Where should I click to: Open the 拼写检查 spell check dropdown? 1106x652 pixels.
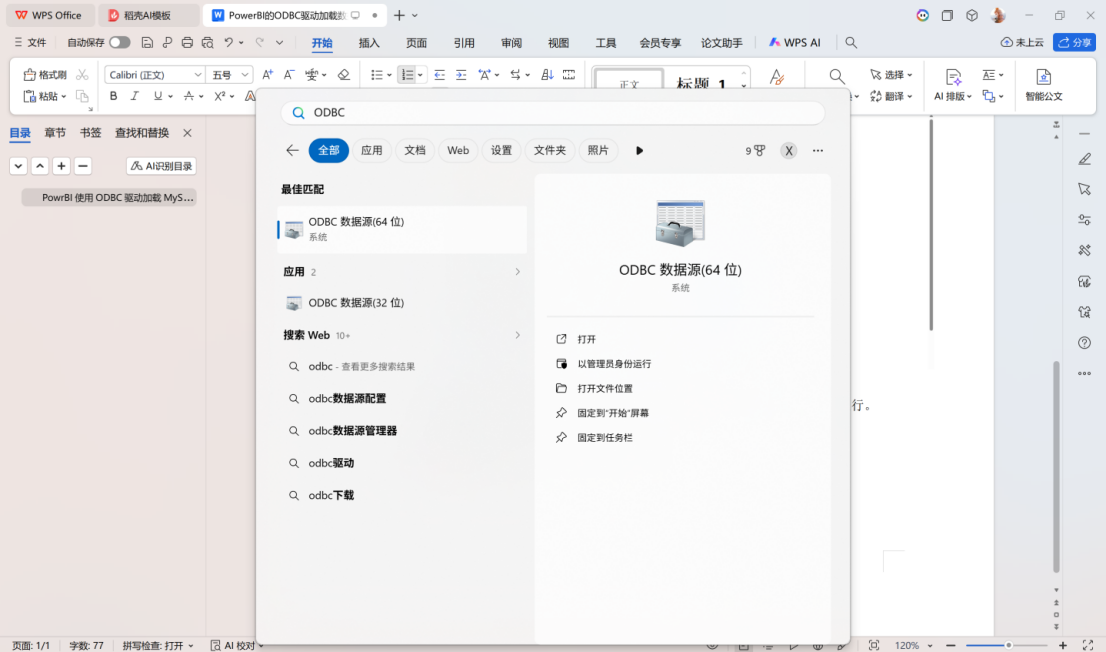pyautogui.click(x=158, y=645)
